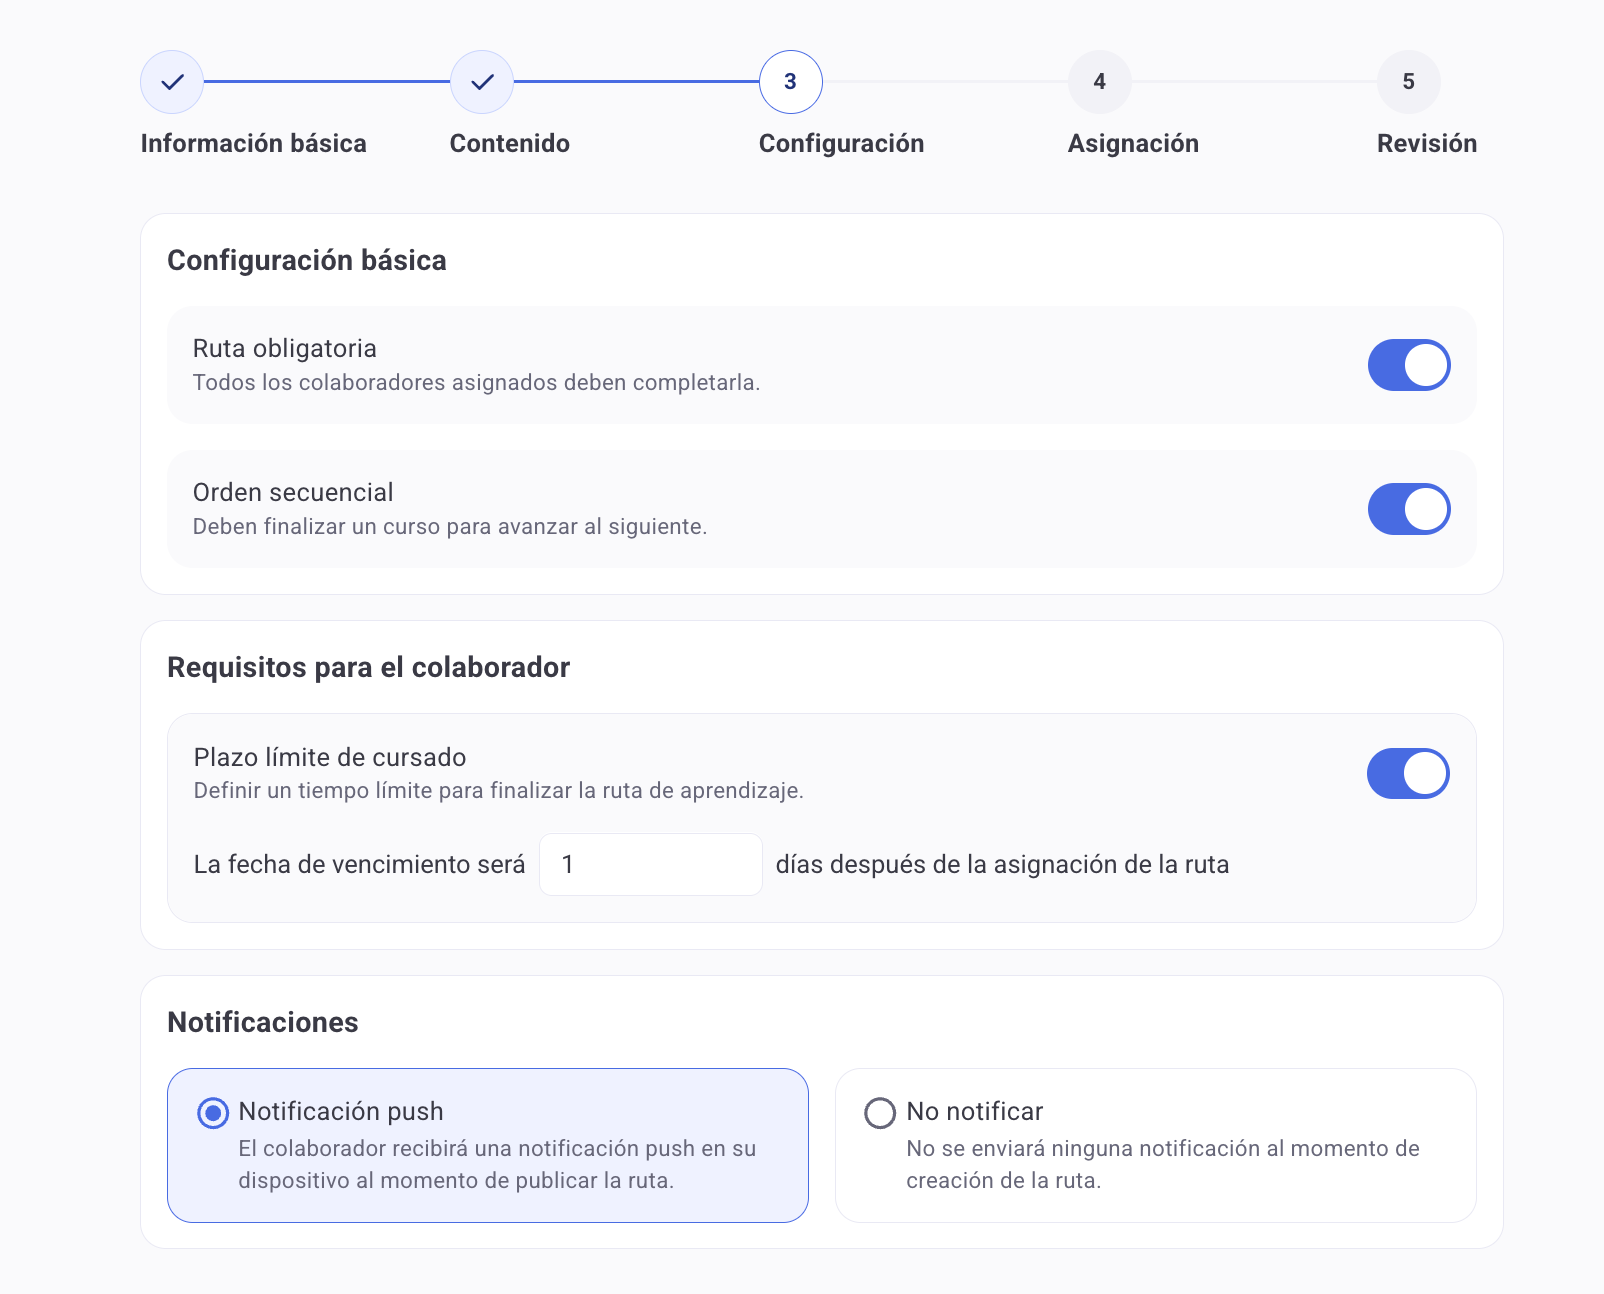Choose the No notificar radio button
The image size is (1604, 1294).
click(880, 1113)
